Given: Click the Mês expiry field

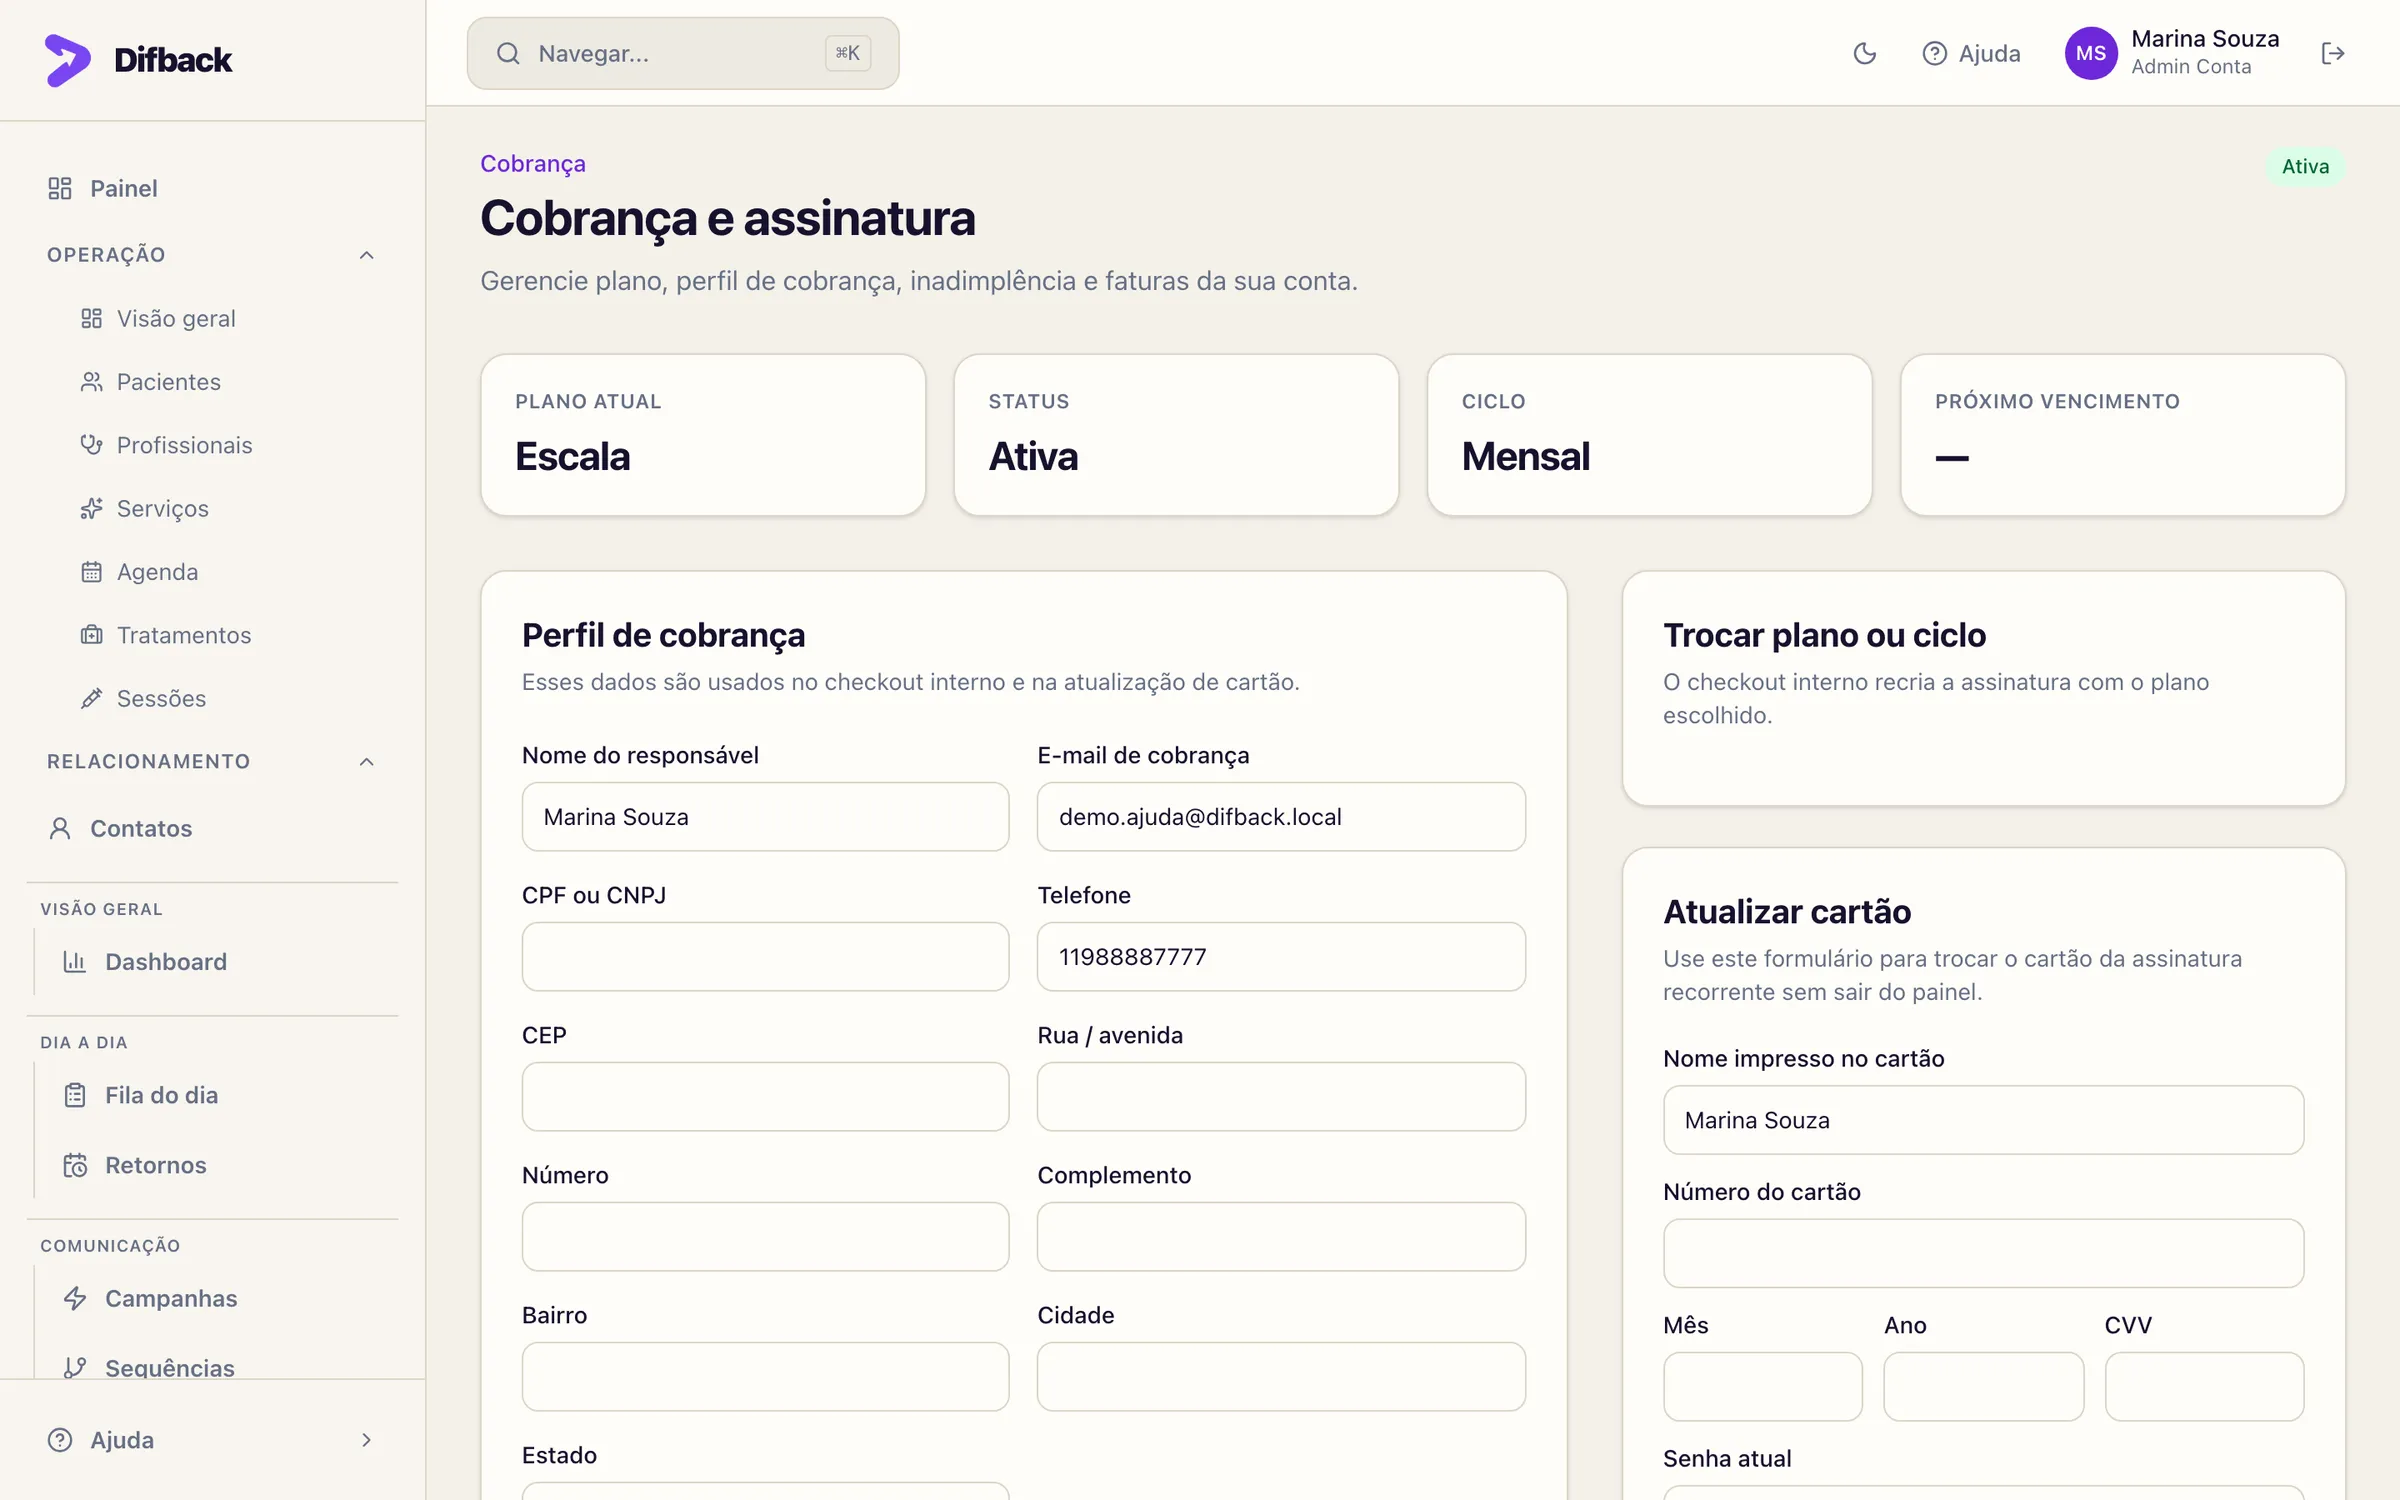Looking at the screenshot, I should click(x=1763, y=1387).
